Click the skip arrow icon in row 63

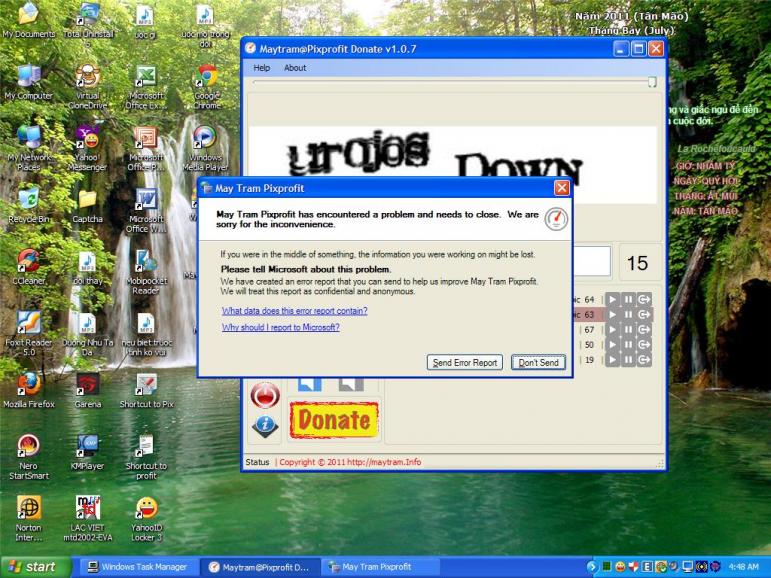coord(644,314)
